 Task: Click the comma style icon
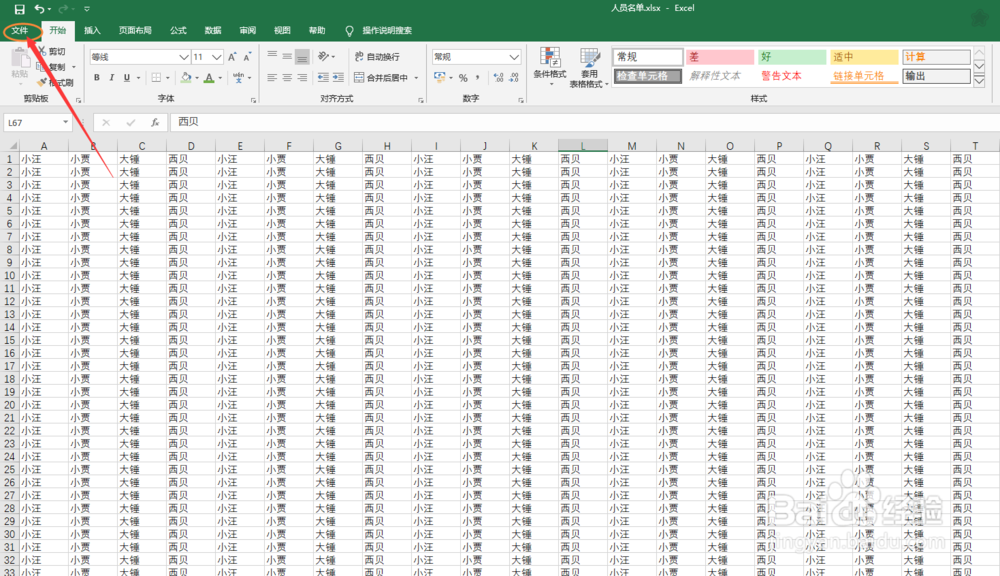click(478, 78)
